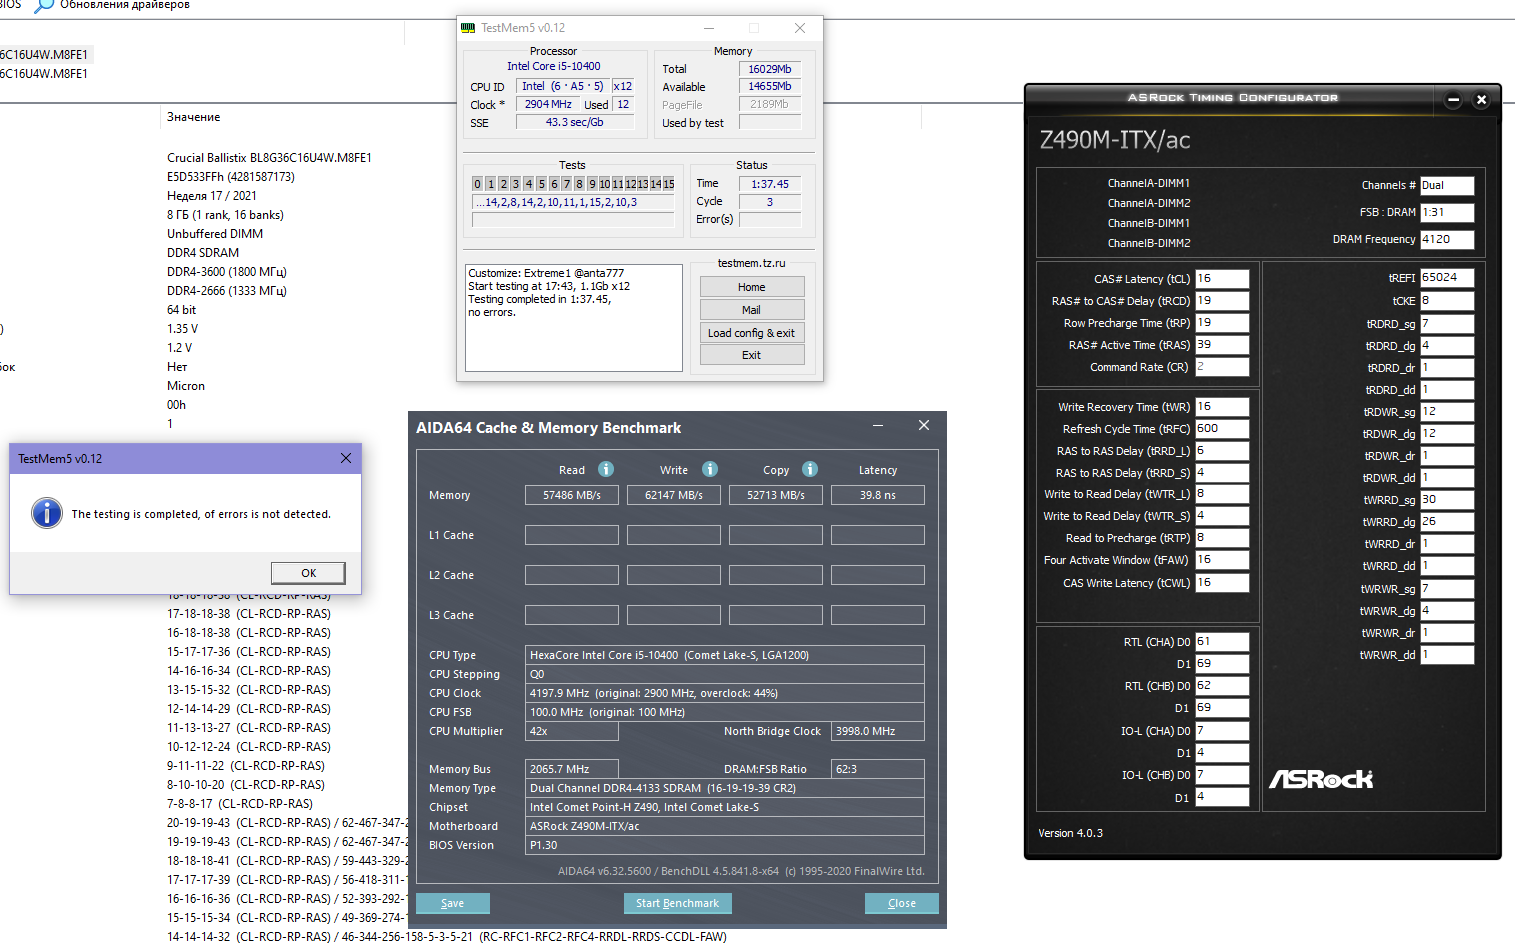Click the Intel Core i5-10400 processor name in TestMem5
This screenshot has height=950, width=1515.
tap(554, 66)
